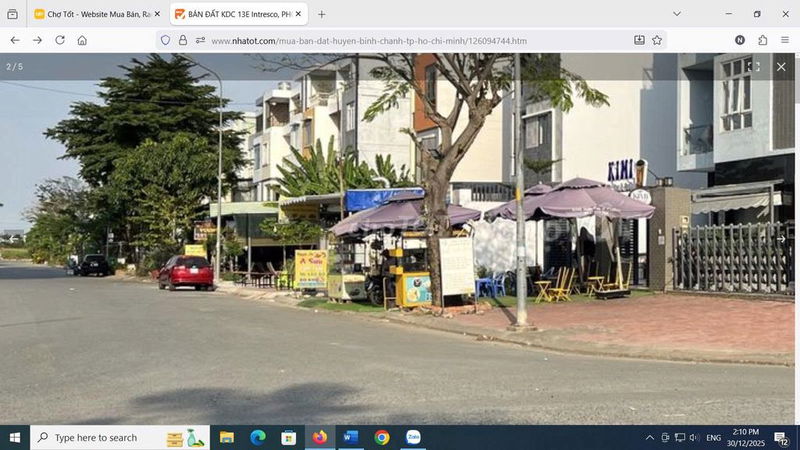Screen dimensions: 800x450
Task: Open the volume control in system tray
Action: point(695,438)
